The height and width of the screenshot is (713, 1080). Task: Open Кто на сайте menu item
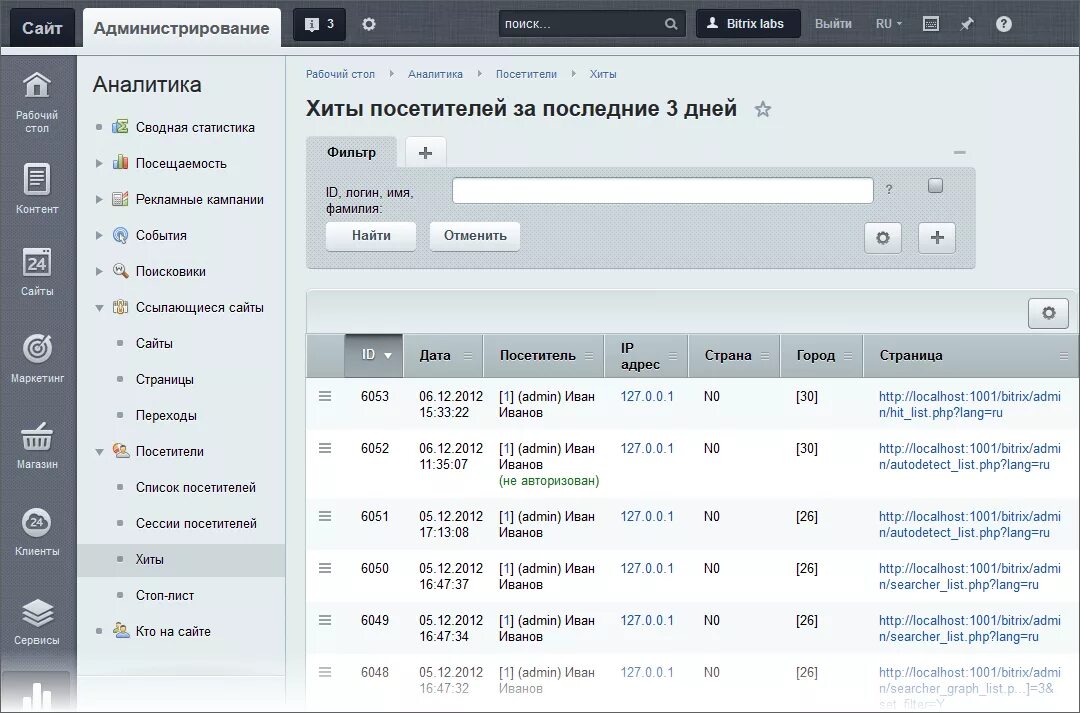[x=173, y=632]
